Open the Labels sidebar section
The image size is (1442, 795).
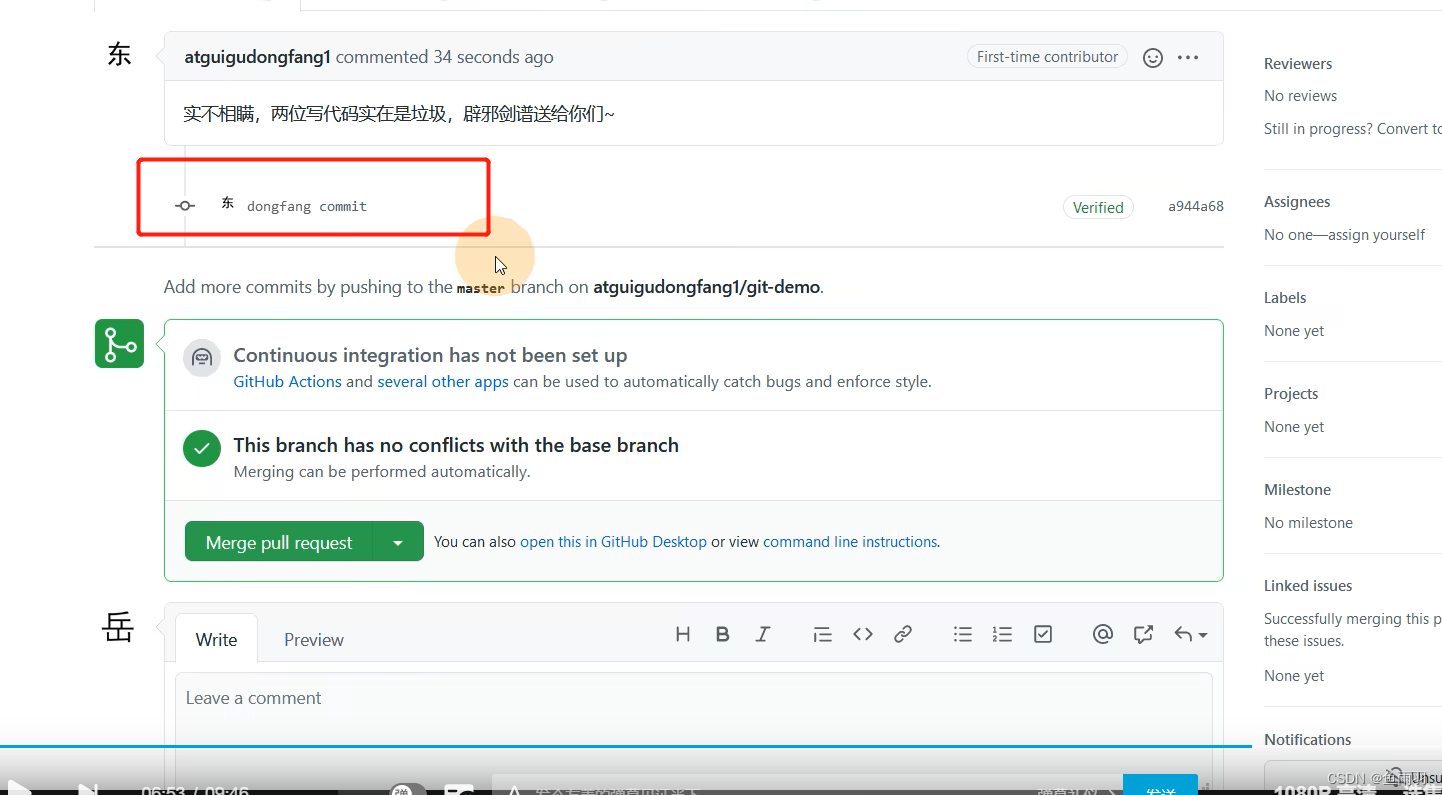(x=1285, y=297)
